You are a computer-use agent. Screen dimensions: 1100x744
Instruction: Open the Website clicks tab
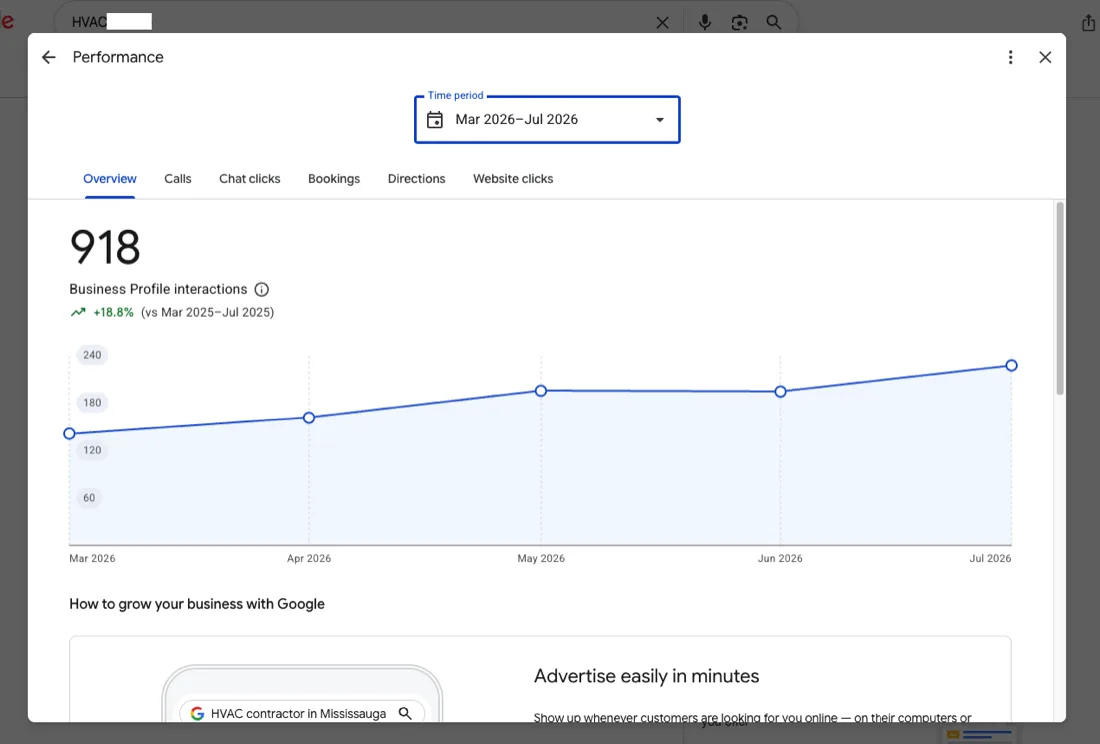coord(513,179)
